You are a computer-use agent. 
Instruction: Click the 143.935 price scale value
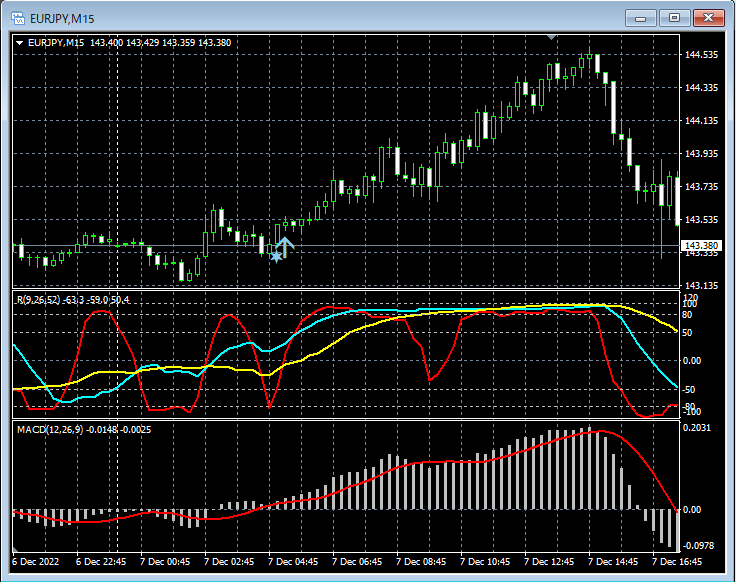coord(702,154)
